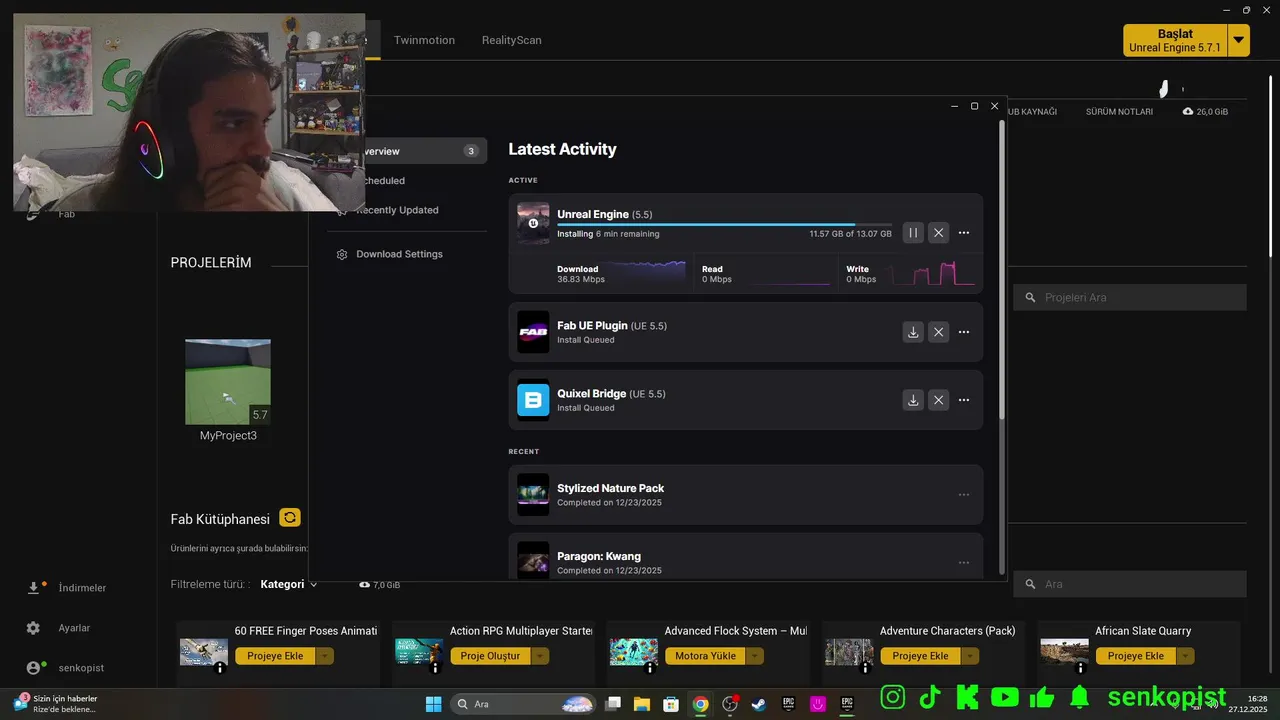Image resolution: width=1280 pixels, height=720 pixels.
Task: Expand the Başlat launch version dropdown arrow
Action: point(1239,40)
